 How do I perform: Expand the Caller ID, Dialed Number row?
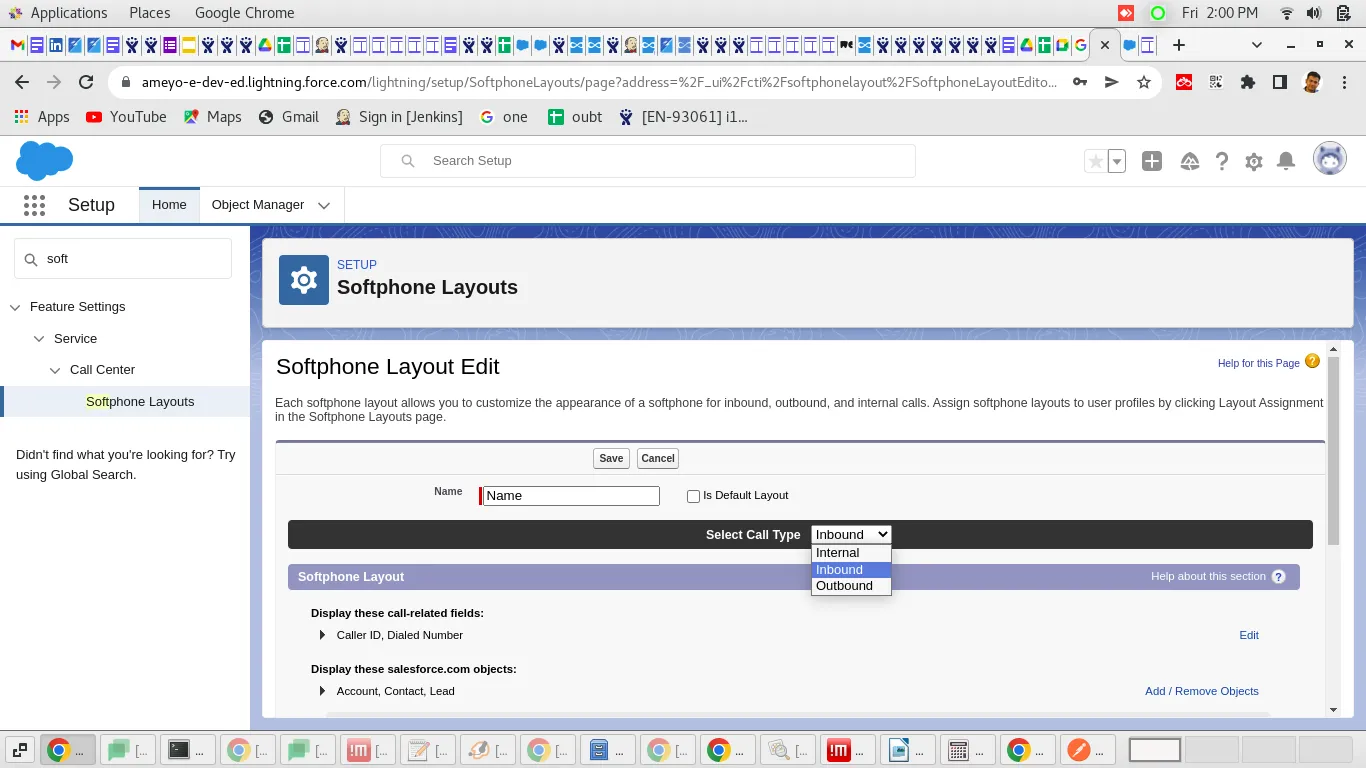pyautogui.click(x=322, y=635)
